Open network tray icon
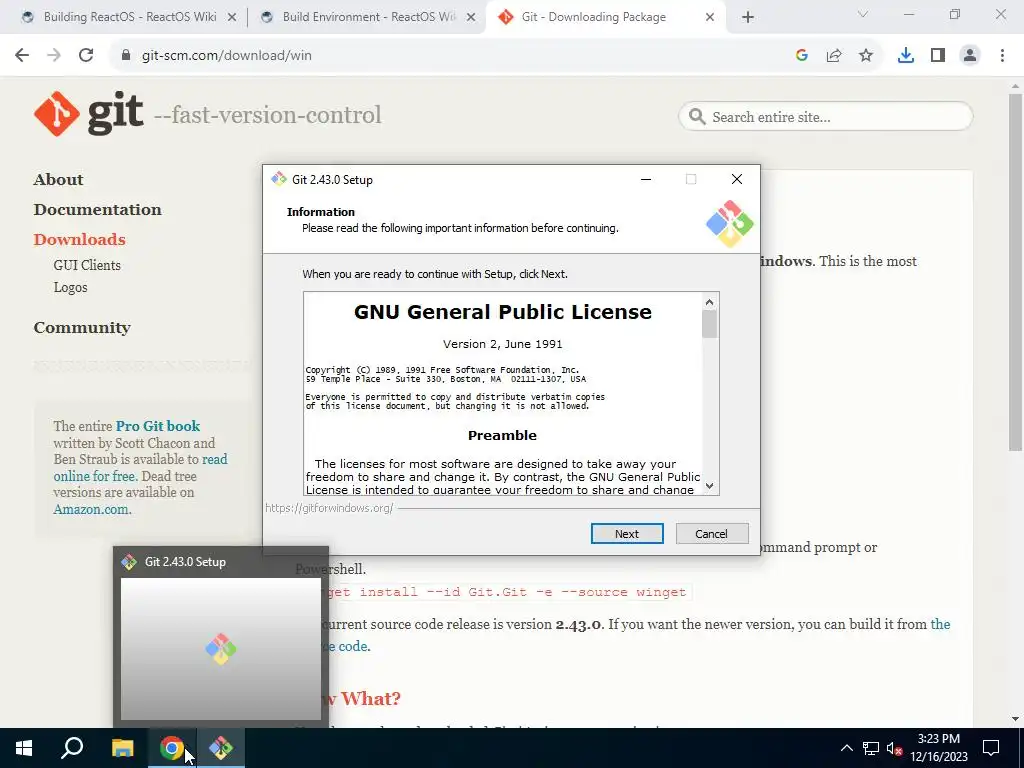1024x768 pixels. click(871, 748)
